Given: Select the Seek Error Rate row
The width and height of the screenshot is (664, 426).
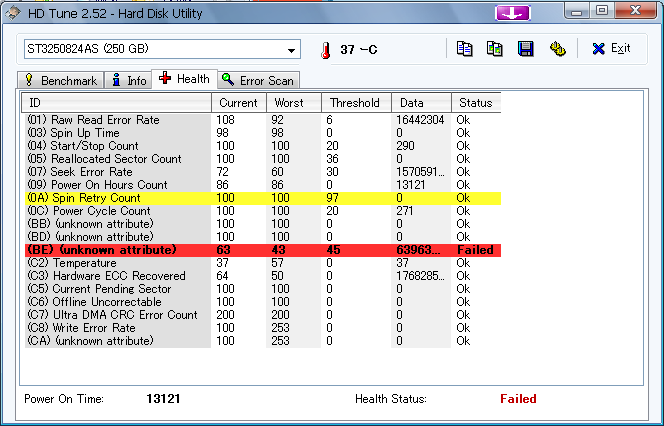Looking at the screenshot, I should (263, 172).
